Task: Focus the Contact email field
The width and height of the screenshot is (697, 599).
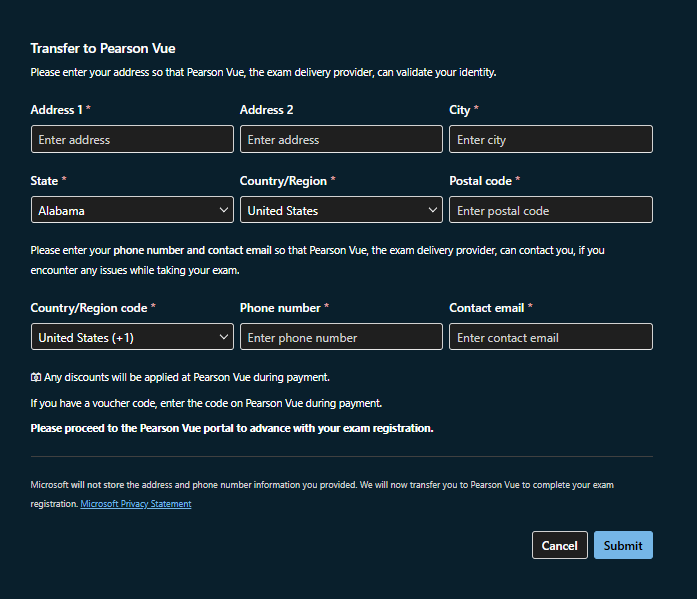Action: point(551,337)
